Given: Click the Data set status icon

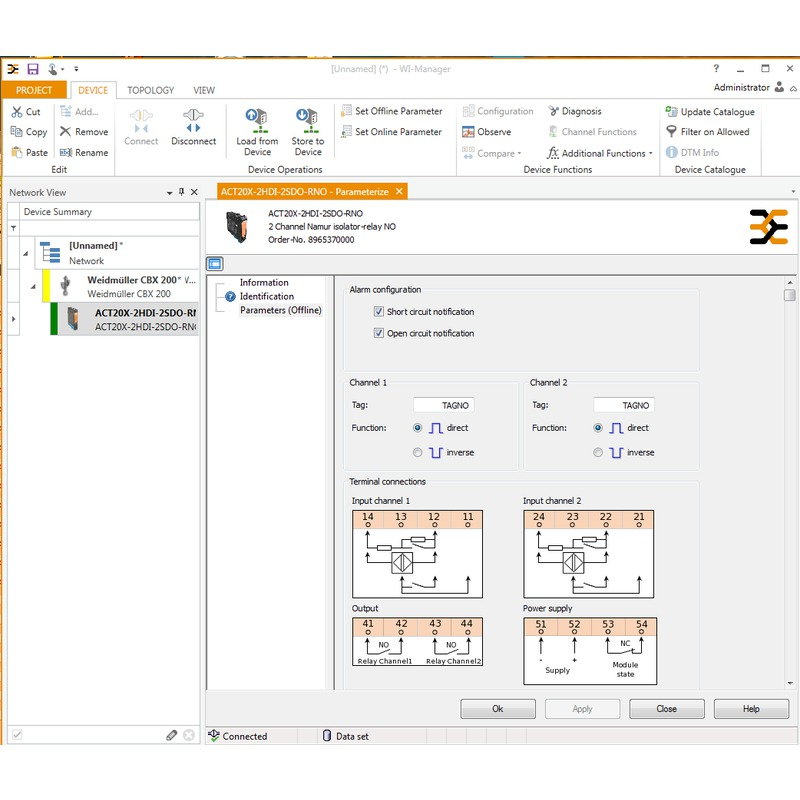Looking at the screenshot, I should coord(327,736).
